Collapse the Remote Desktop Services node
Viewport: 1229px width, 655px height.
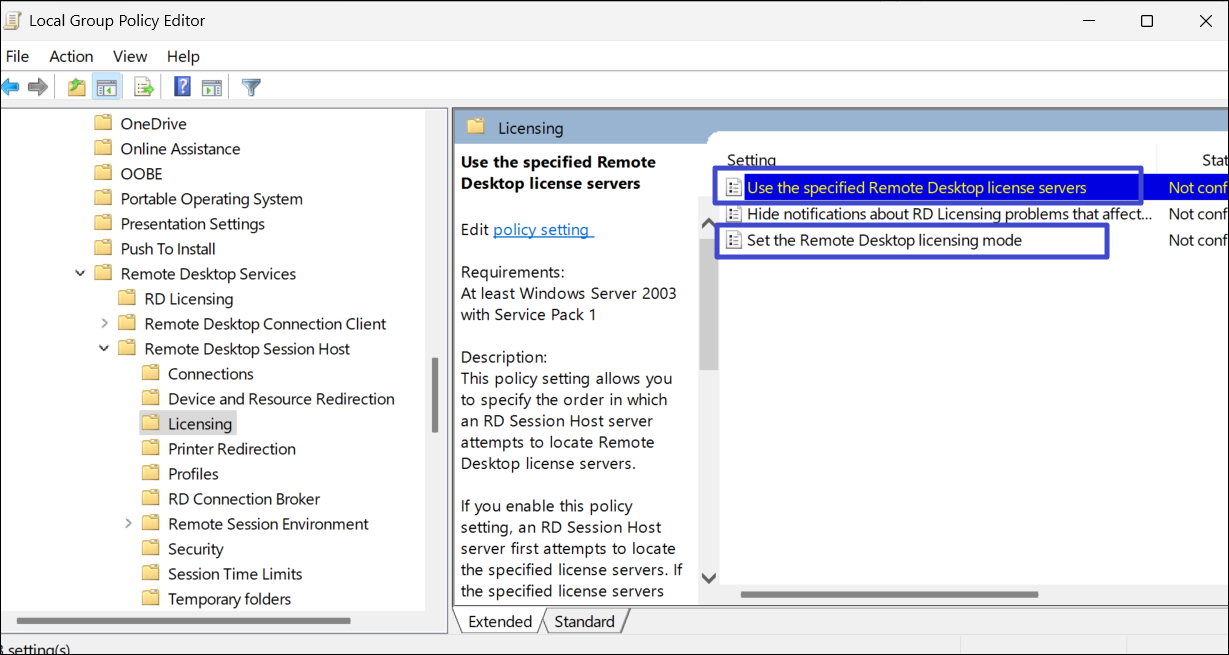[x=81, y=274]
